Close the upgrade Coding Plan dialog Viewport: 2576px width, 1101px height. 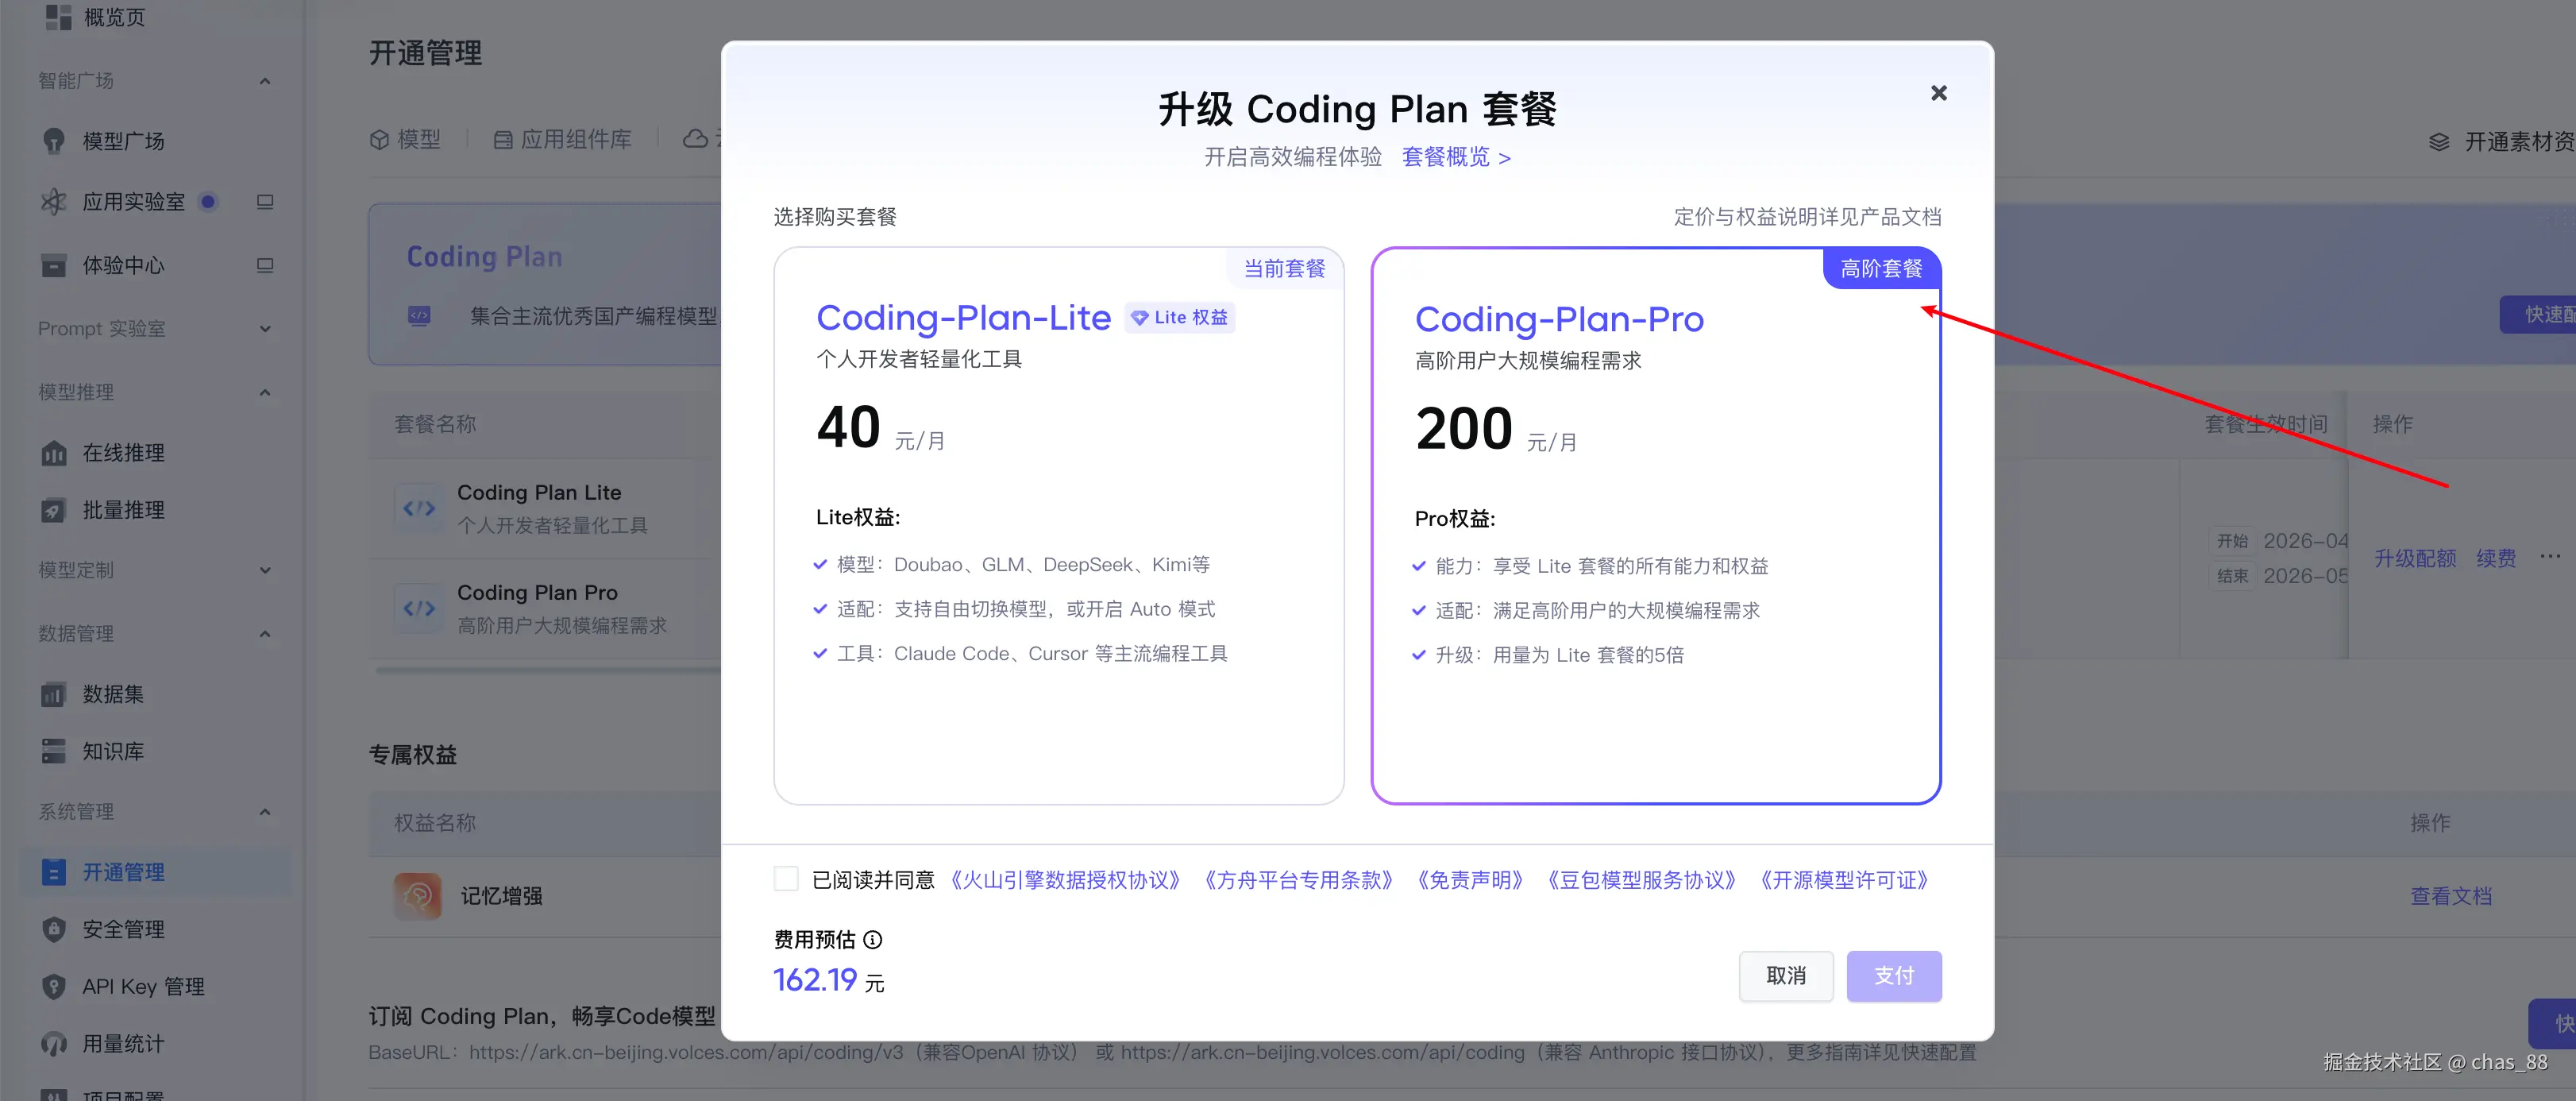click(1938, 93)
